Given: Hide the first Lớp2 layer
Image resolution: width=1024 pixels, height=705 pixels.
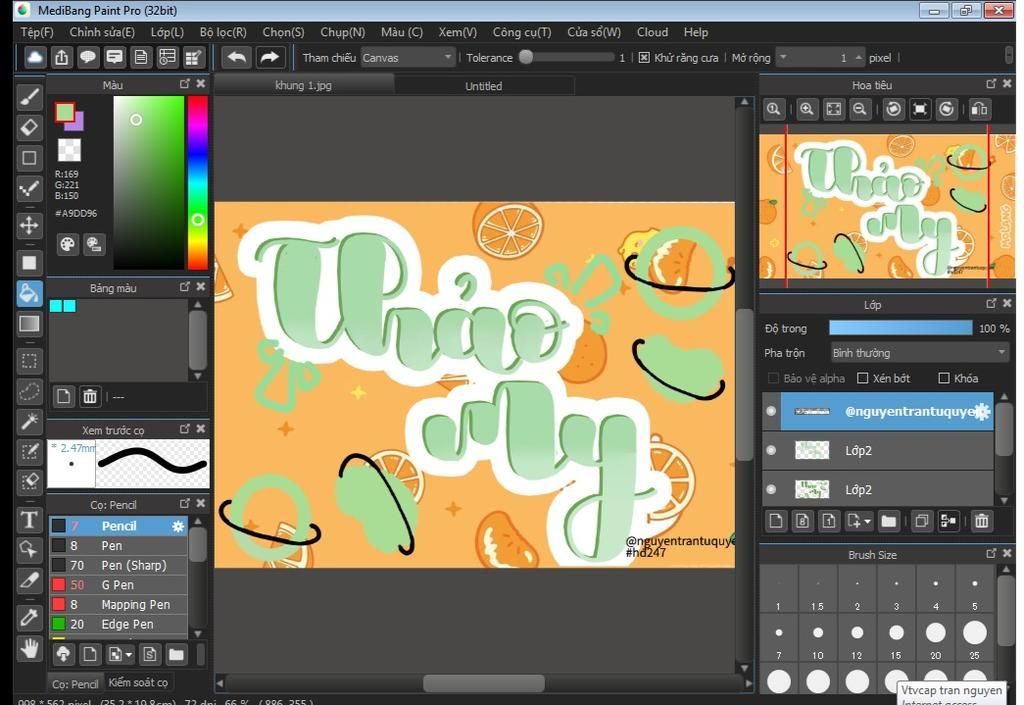Looking at the screenshot, I should point(771,450).
